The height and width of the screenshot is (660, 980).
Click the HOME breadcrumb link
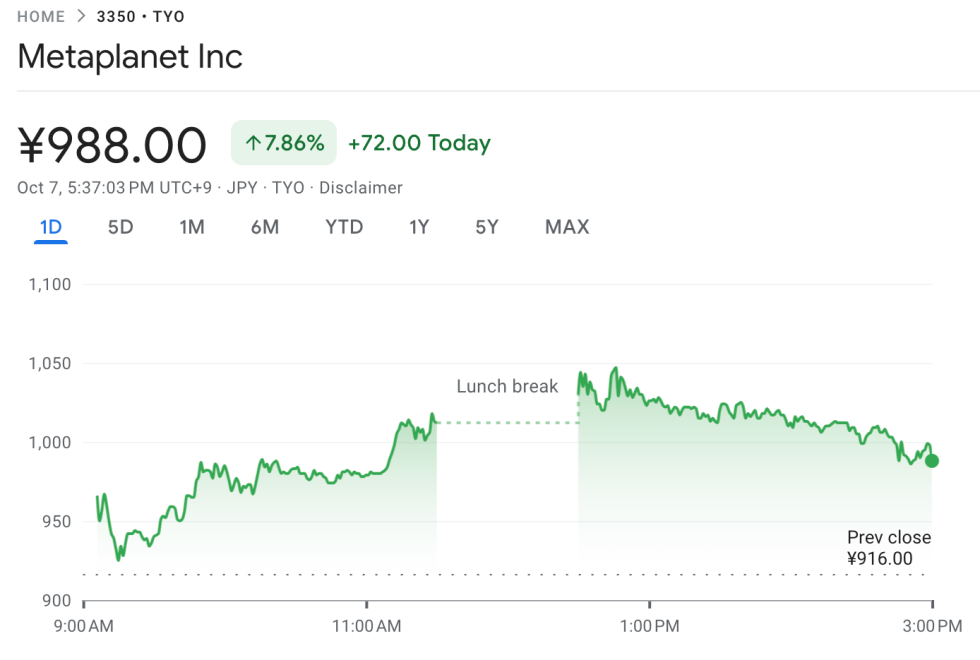click(x=41, y=17)
